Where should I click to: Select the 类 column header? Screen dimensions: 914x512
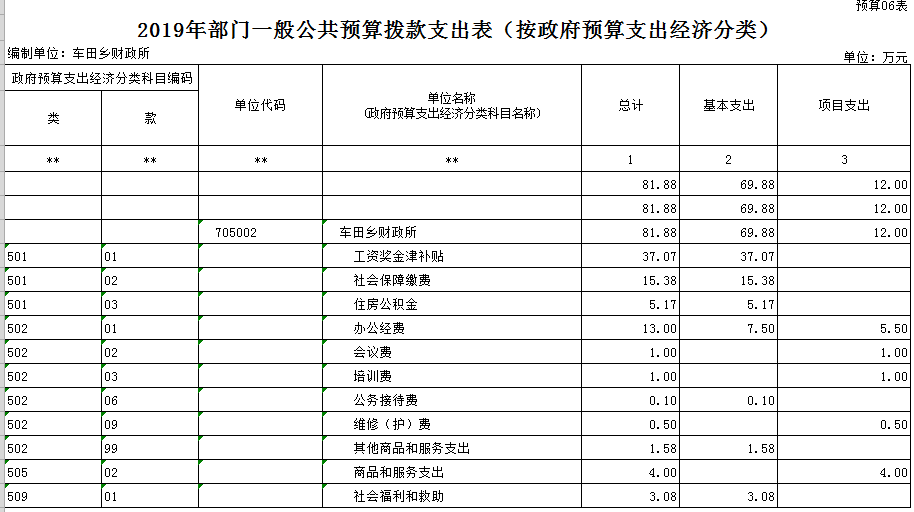[x=53, y=118]
